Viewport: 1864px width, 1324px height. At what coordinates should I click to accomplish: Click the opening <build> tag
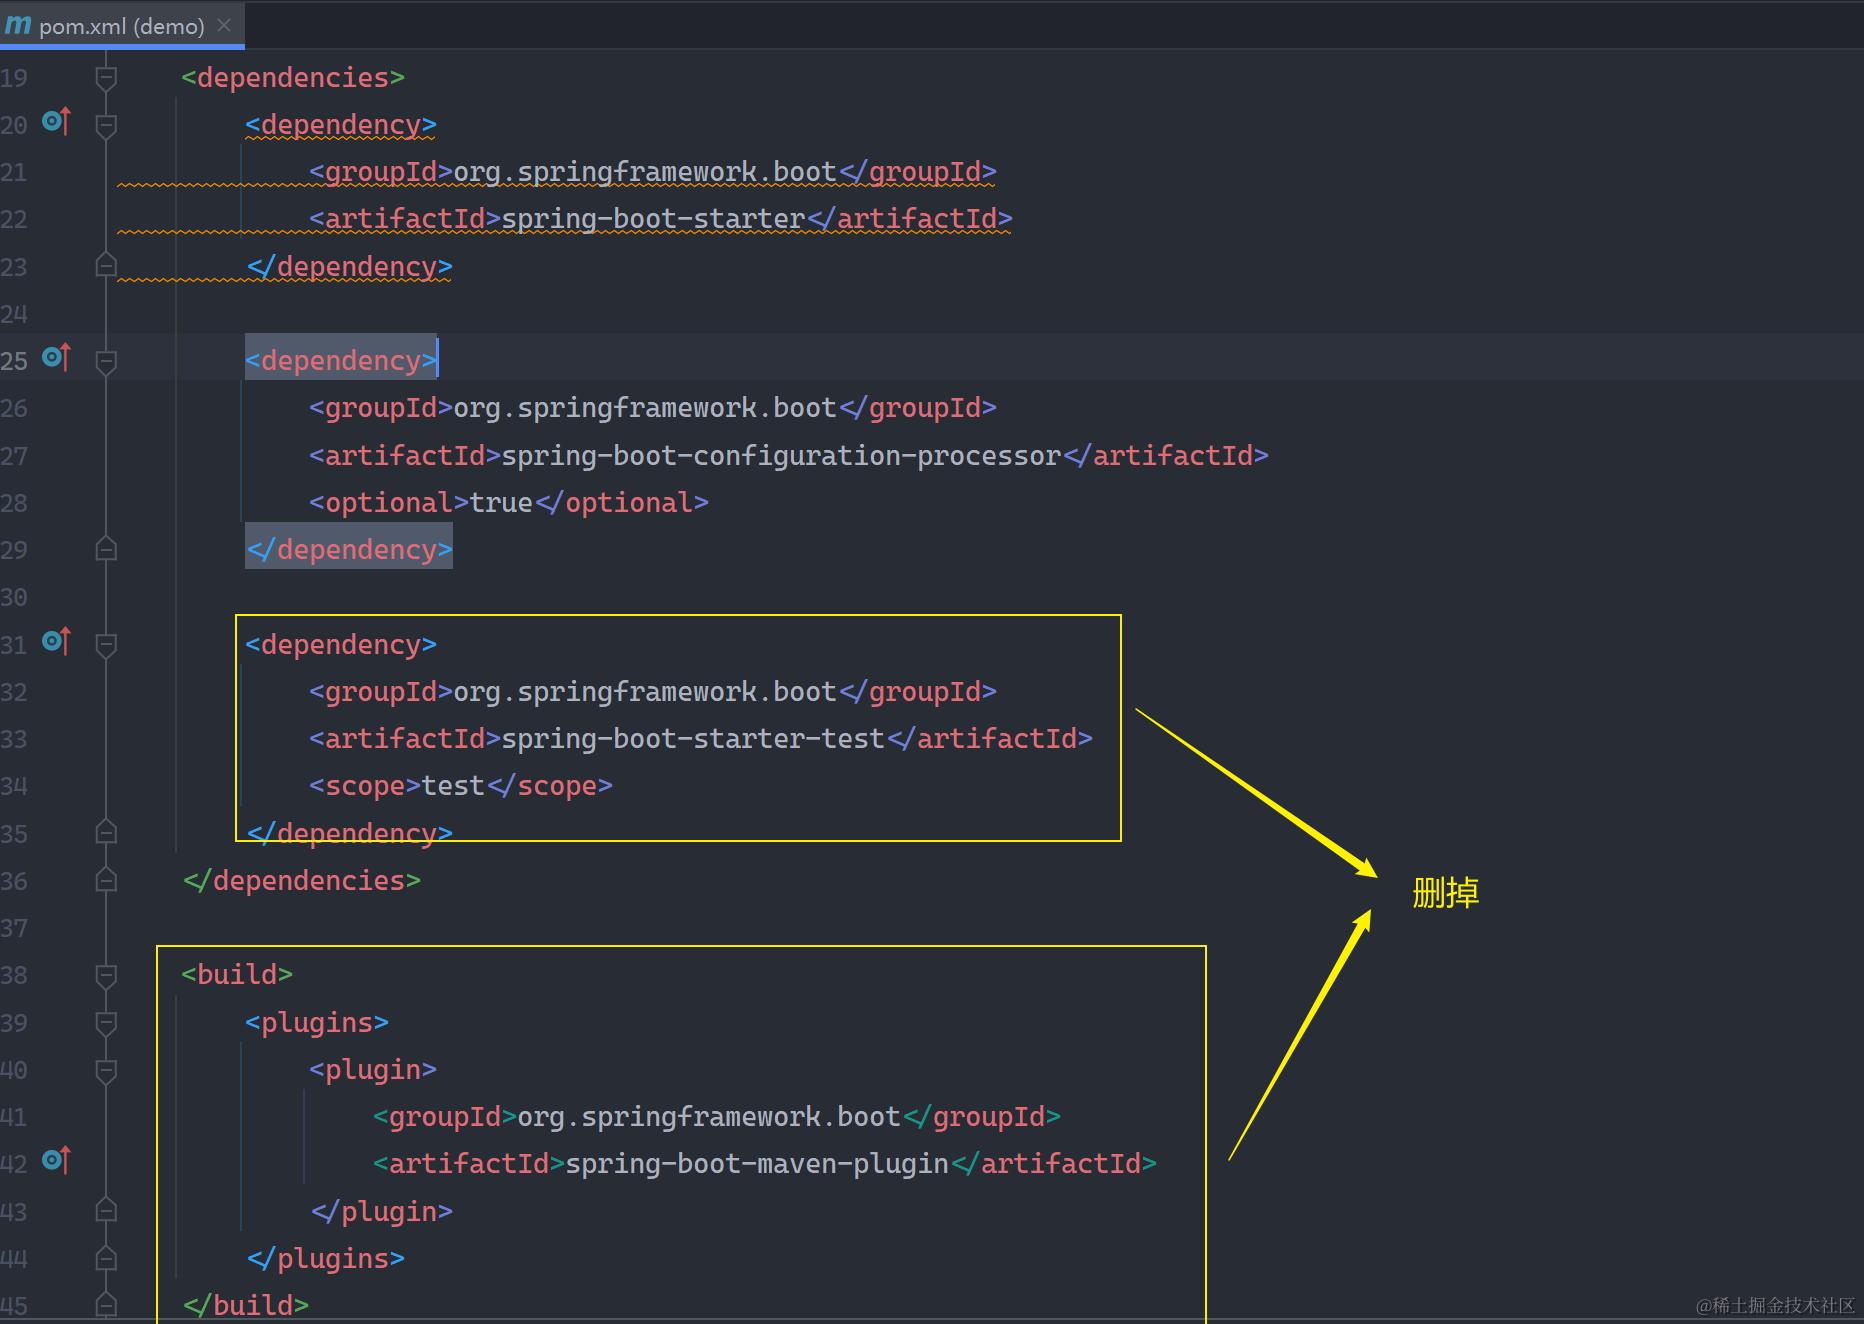coord(237,975)
